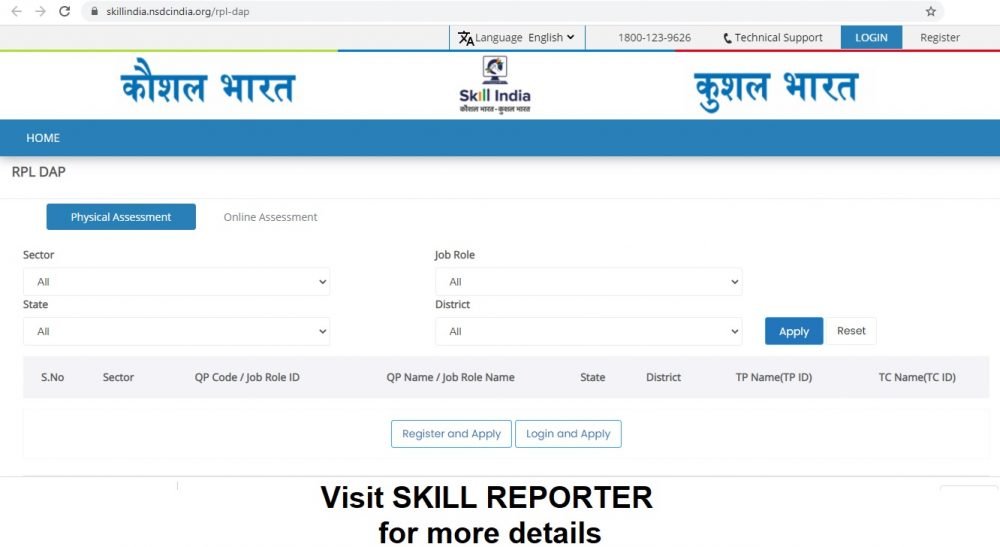The height and width of the screenshot is (547, 1000).
Task: Go to HOME in navigation bar
Action: pyautogui.click(x=43, y=138)
